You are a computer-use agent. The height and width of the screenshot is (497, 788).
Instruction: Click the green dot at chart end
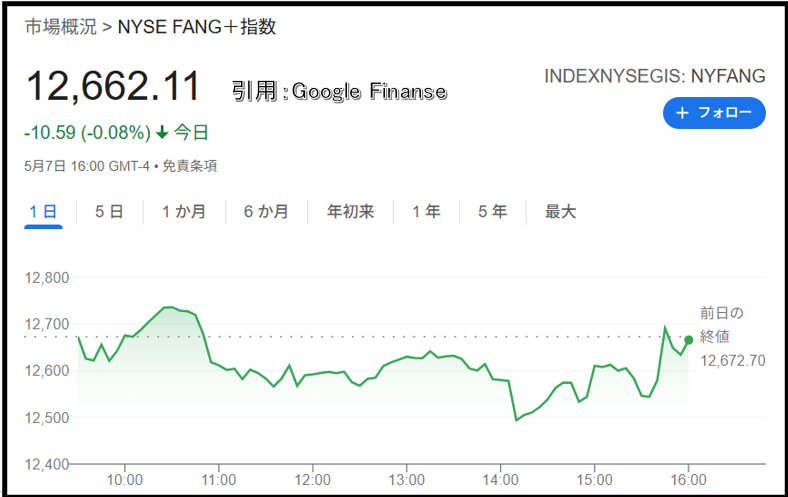(688, 340)
